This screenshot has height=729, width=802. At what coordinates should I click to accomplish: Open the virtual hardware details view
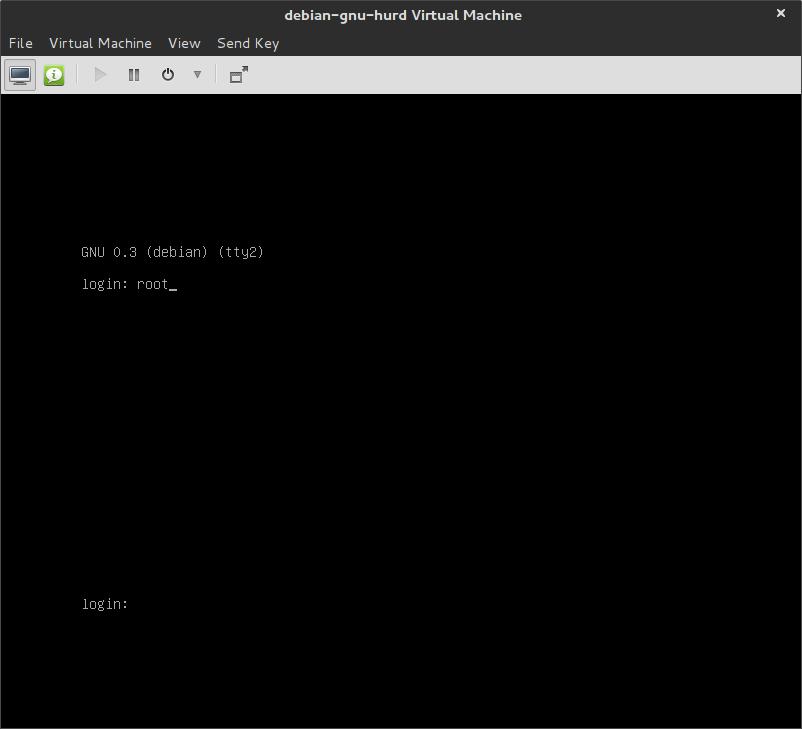click(x=54, y=75)
